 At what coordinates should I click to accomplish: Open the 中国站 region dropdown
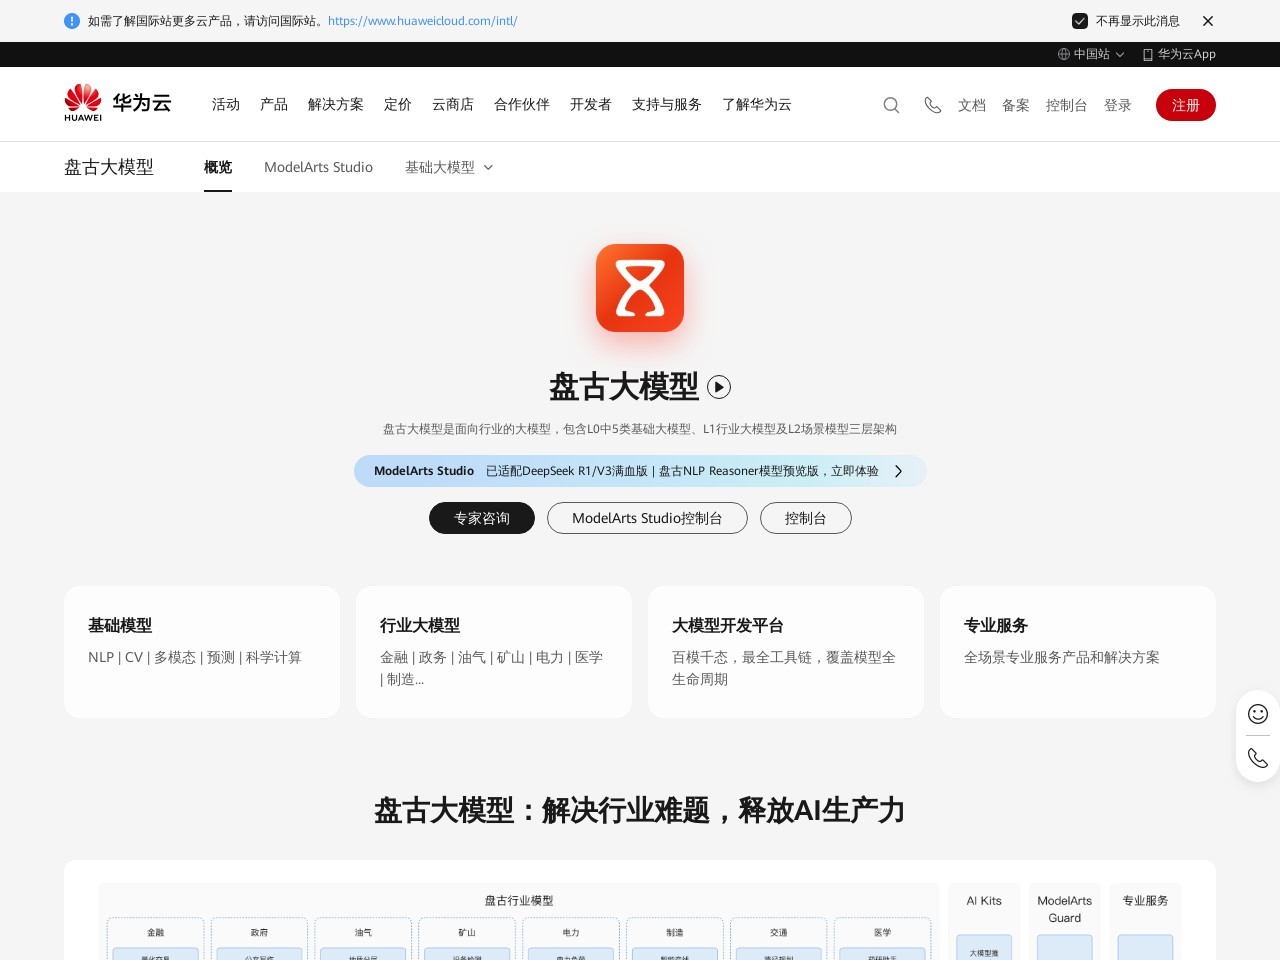(x=1091, y=54)
